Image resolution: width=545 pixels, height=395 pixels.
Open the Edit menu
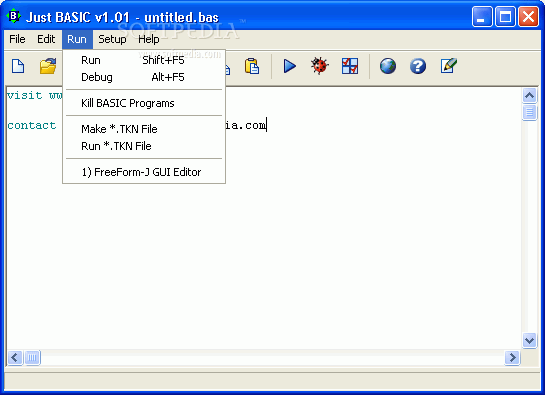(x=46, y=39)
